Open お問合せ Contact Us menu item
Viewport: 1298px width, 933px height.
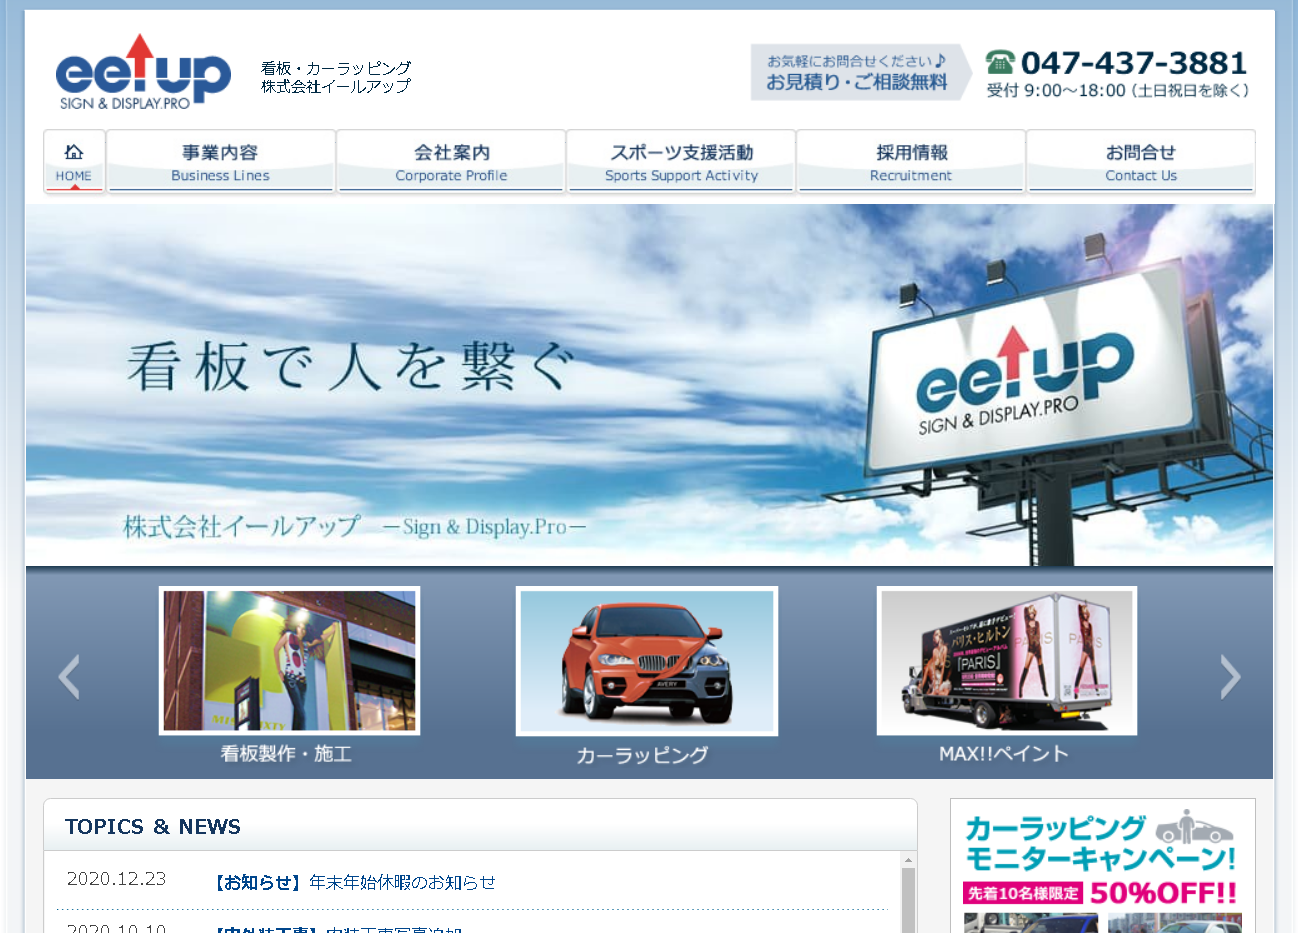tap(1141, 162)
